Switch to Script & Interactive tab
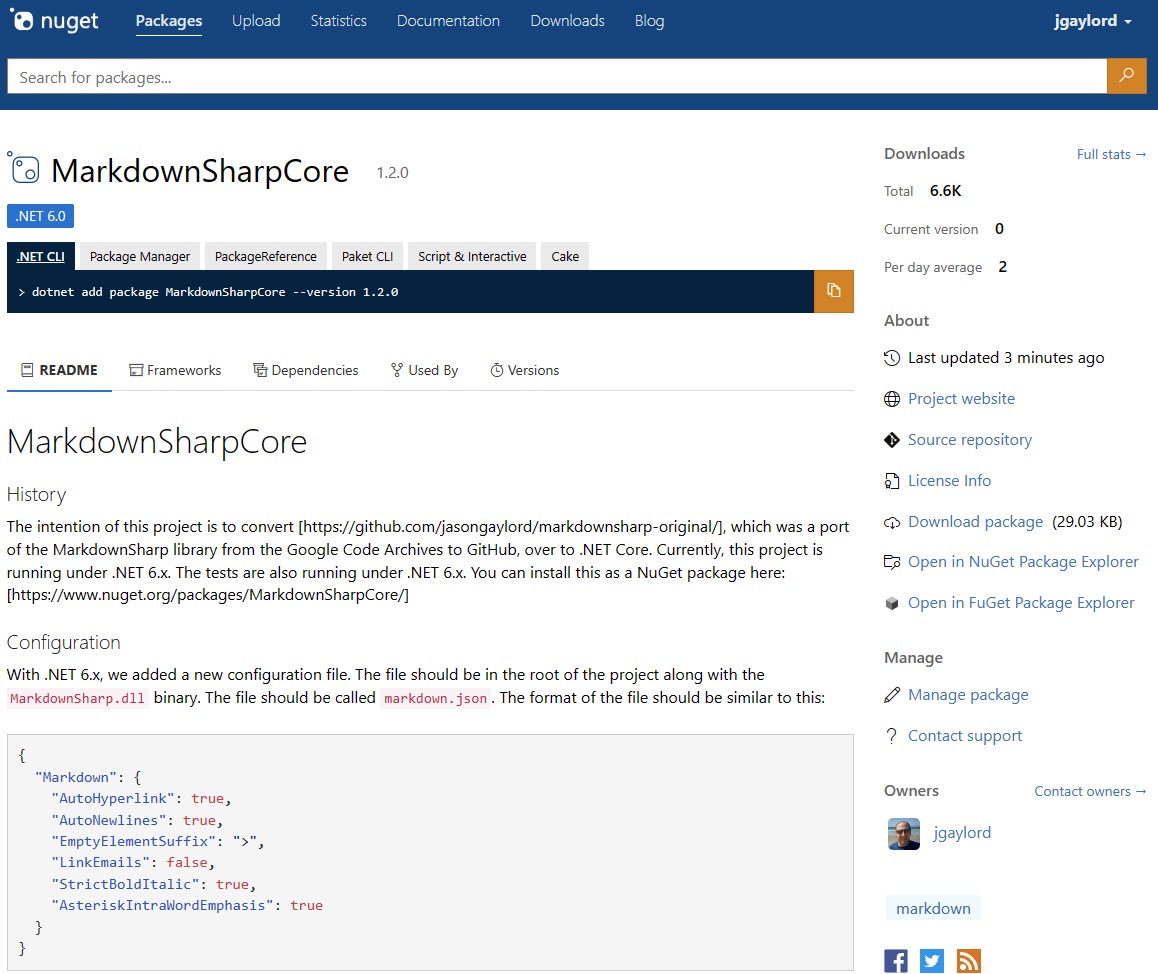Screen dimensions: 1158x974 472,256
